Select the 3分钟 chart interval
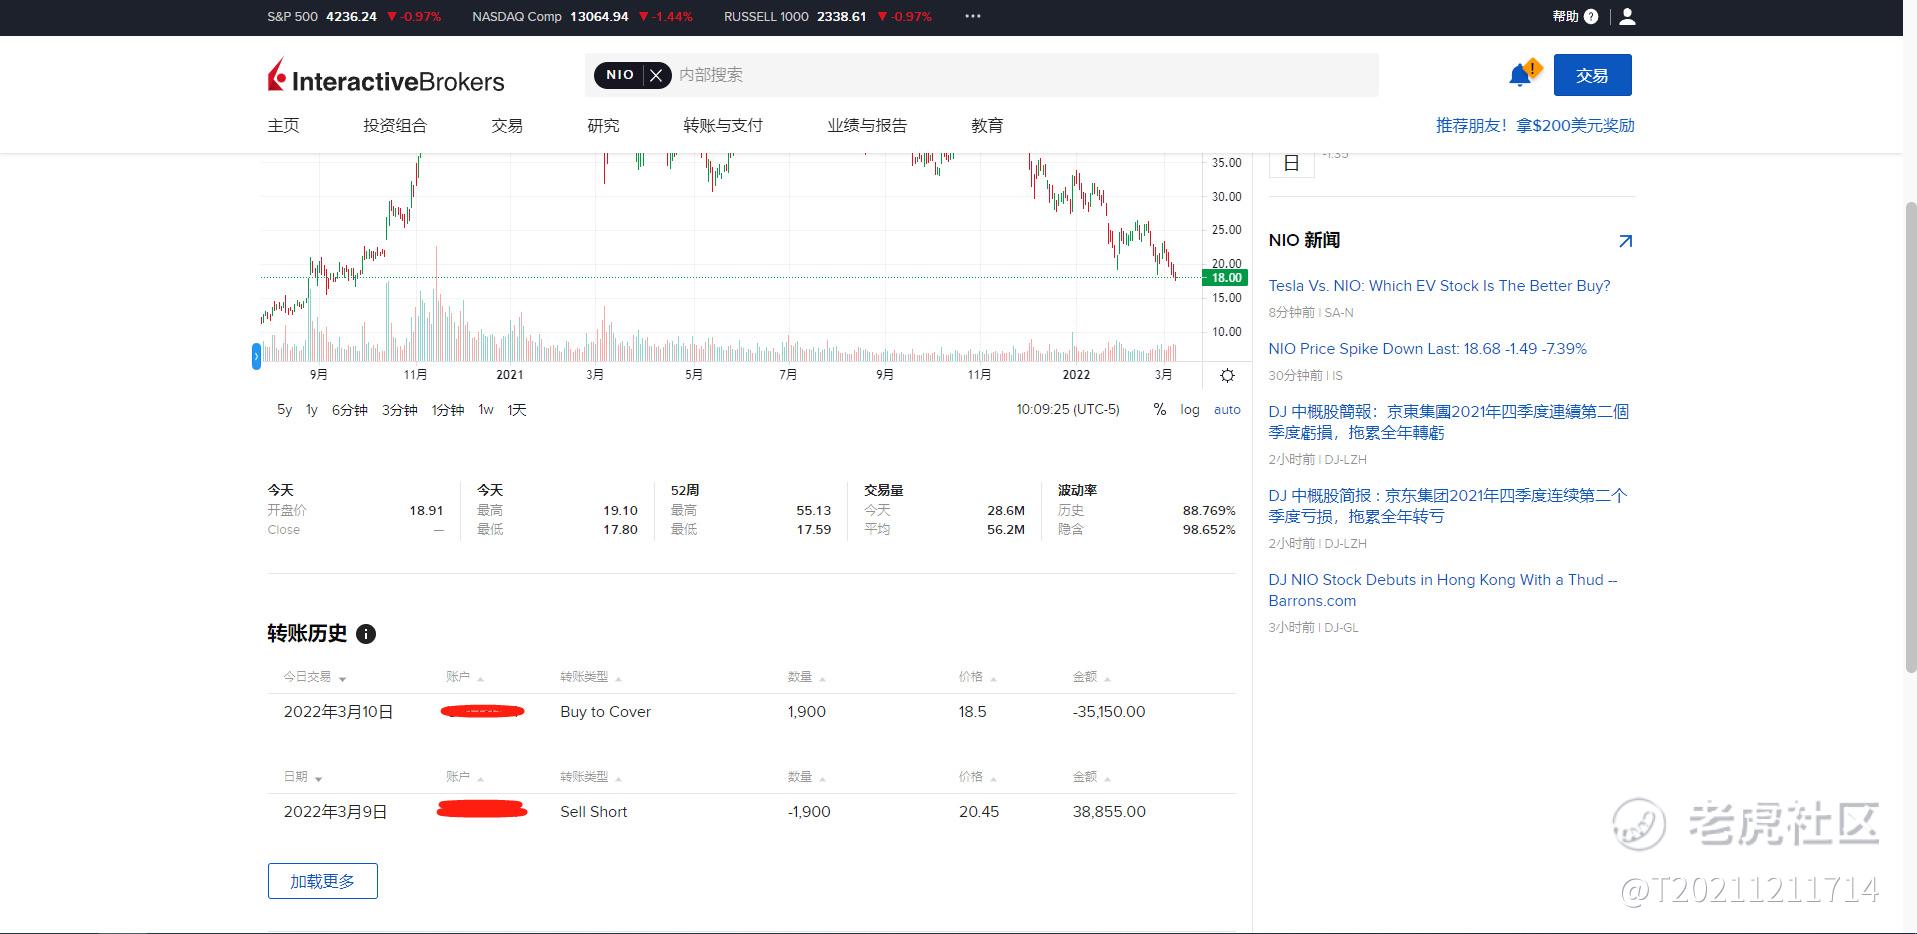Image resolution: width=1917 pixels, height=934 pixels. coord(399,410)
